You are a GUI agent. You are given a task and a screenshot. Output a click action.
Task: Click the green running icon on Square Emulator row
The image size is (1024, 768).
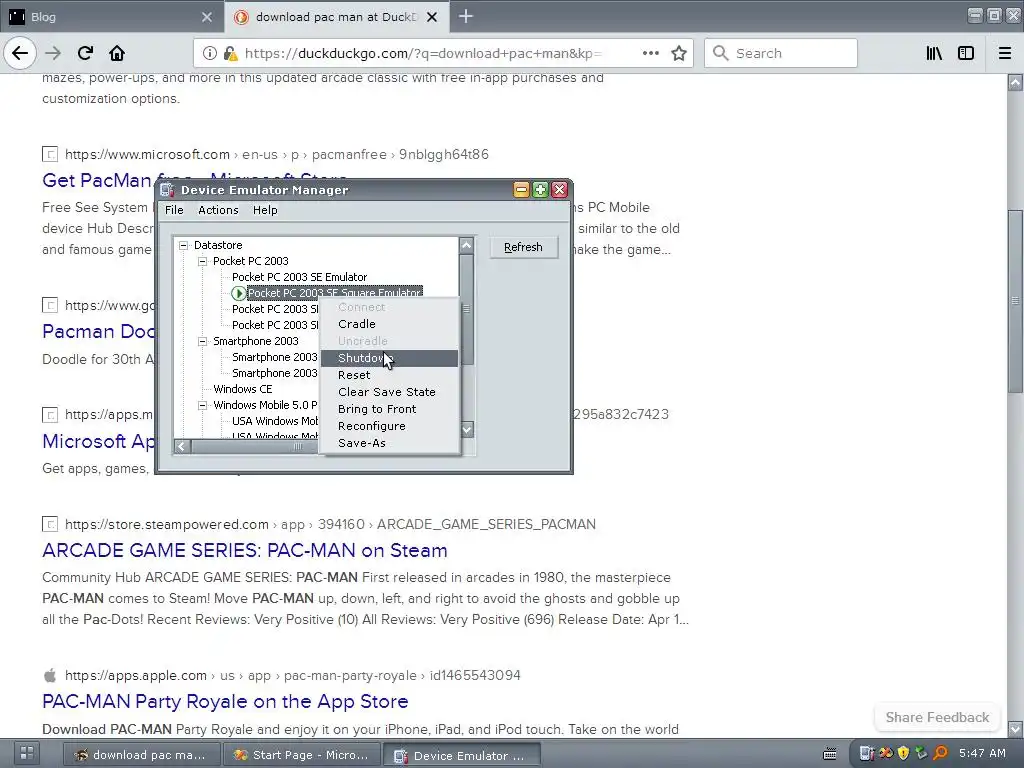pos(238,293)
